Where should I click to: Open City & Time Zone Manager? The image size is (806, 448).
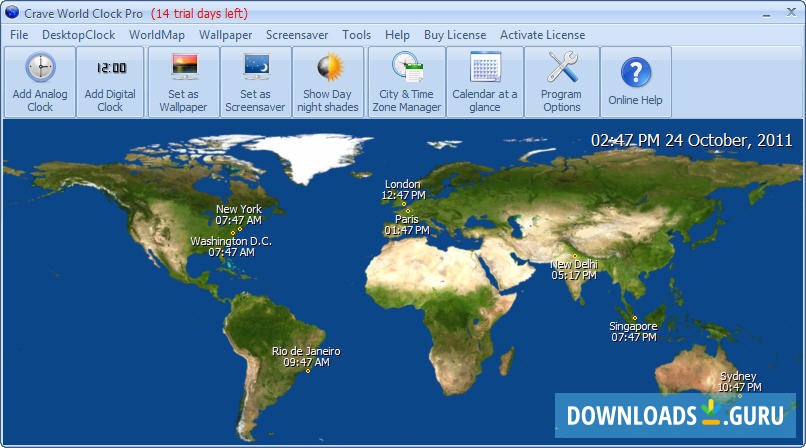click(x=407, y=82)
